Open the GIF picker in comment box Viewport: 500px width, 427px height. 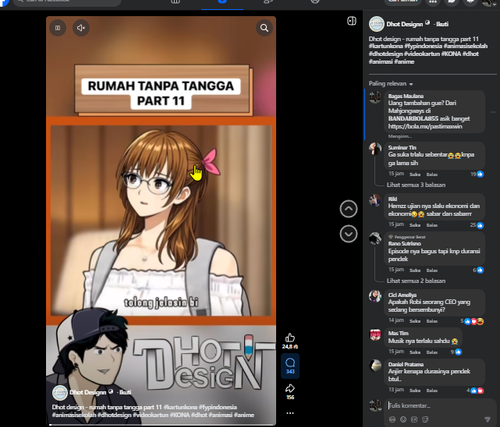414,419
